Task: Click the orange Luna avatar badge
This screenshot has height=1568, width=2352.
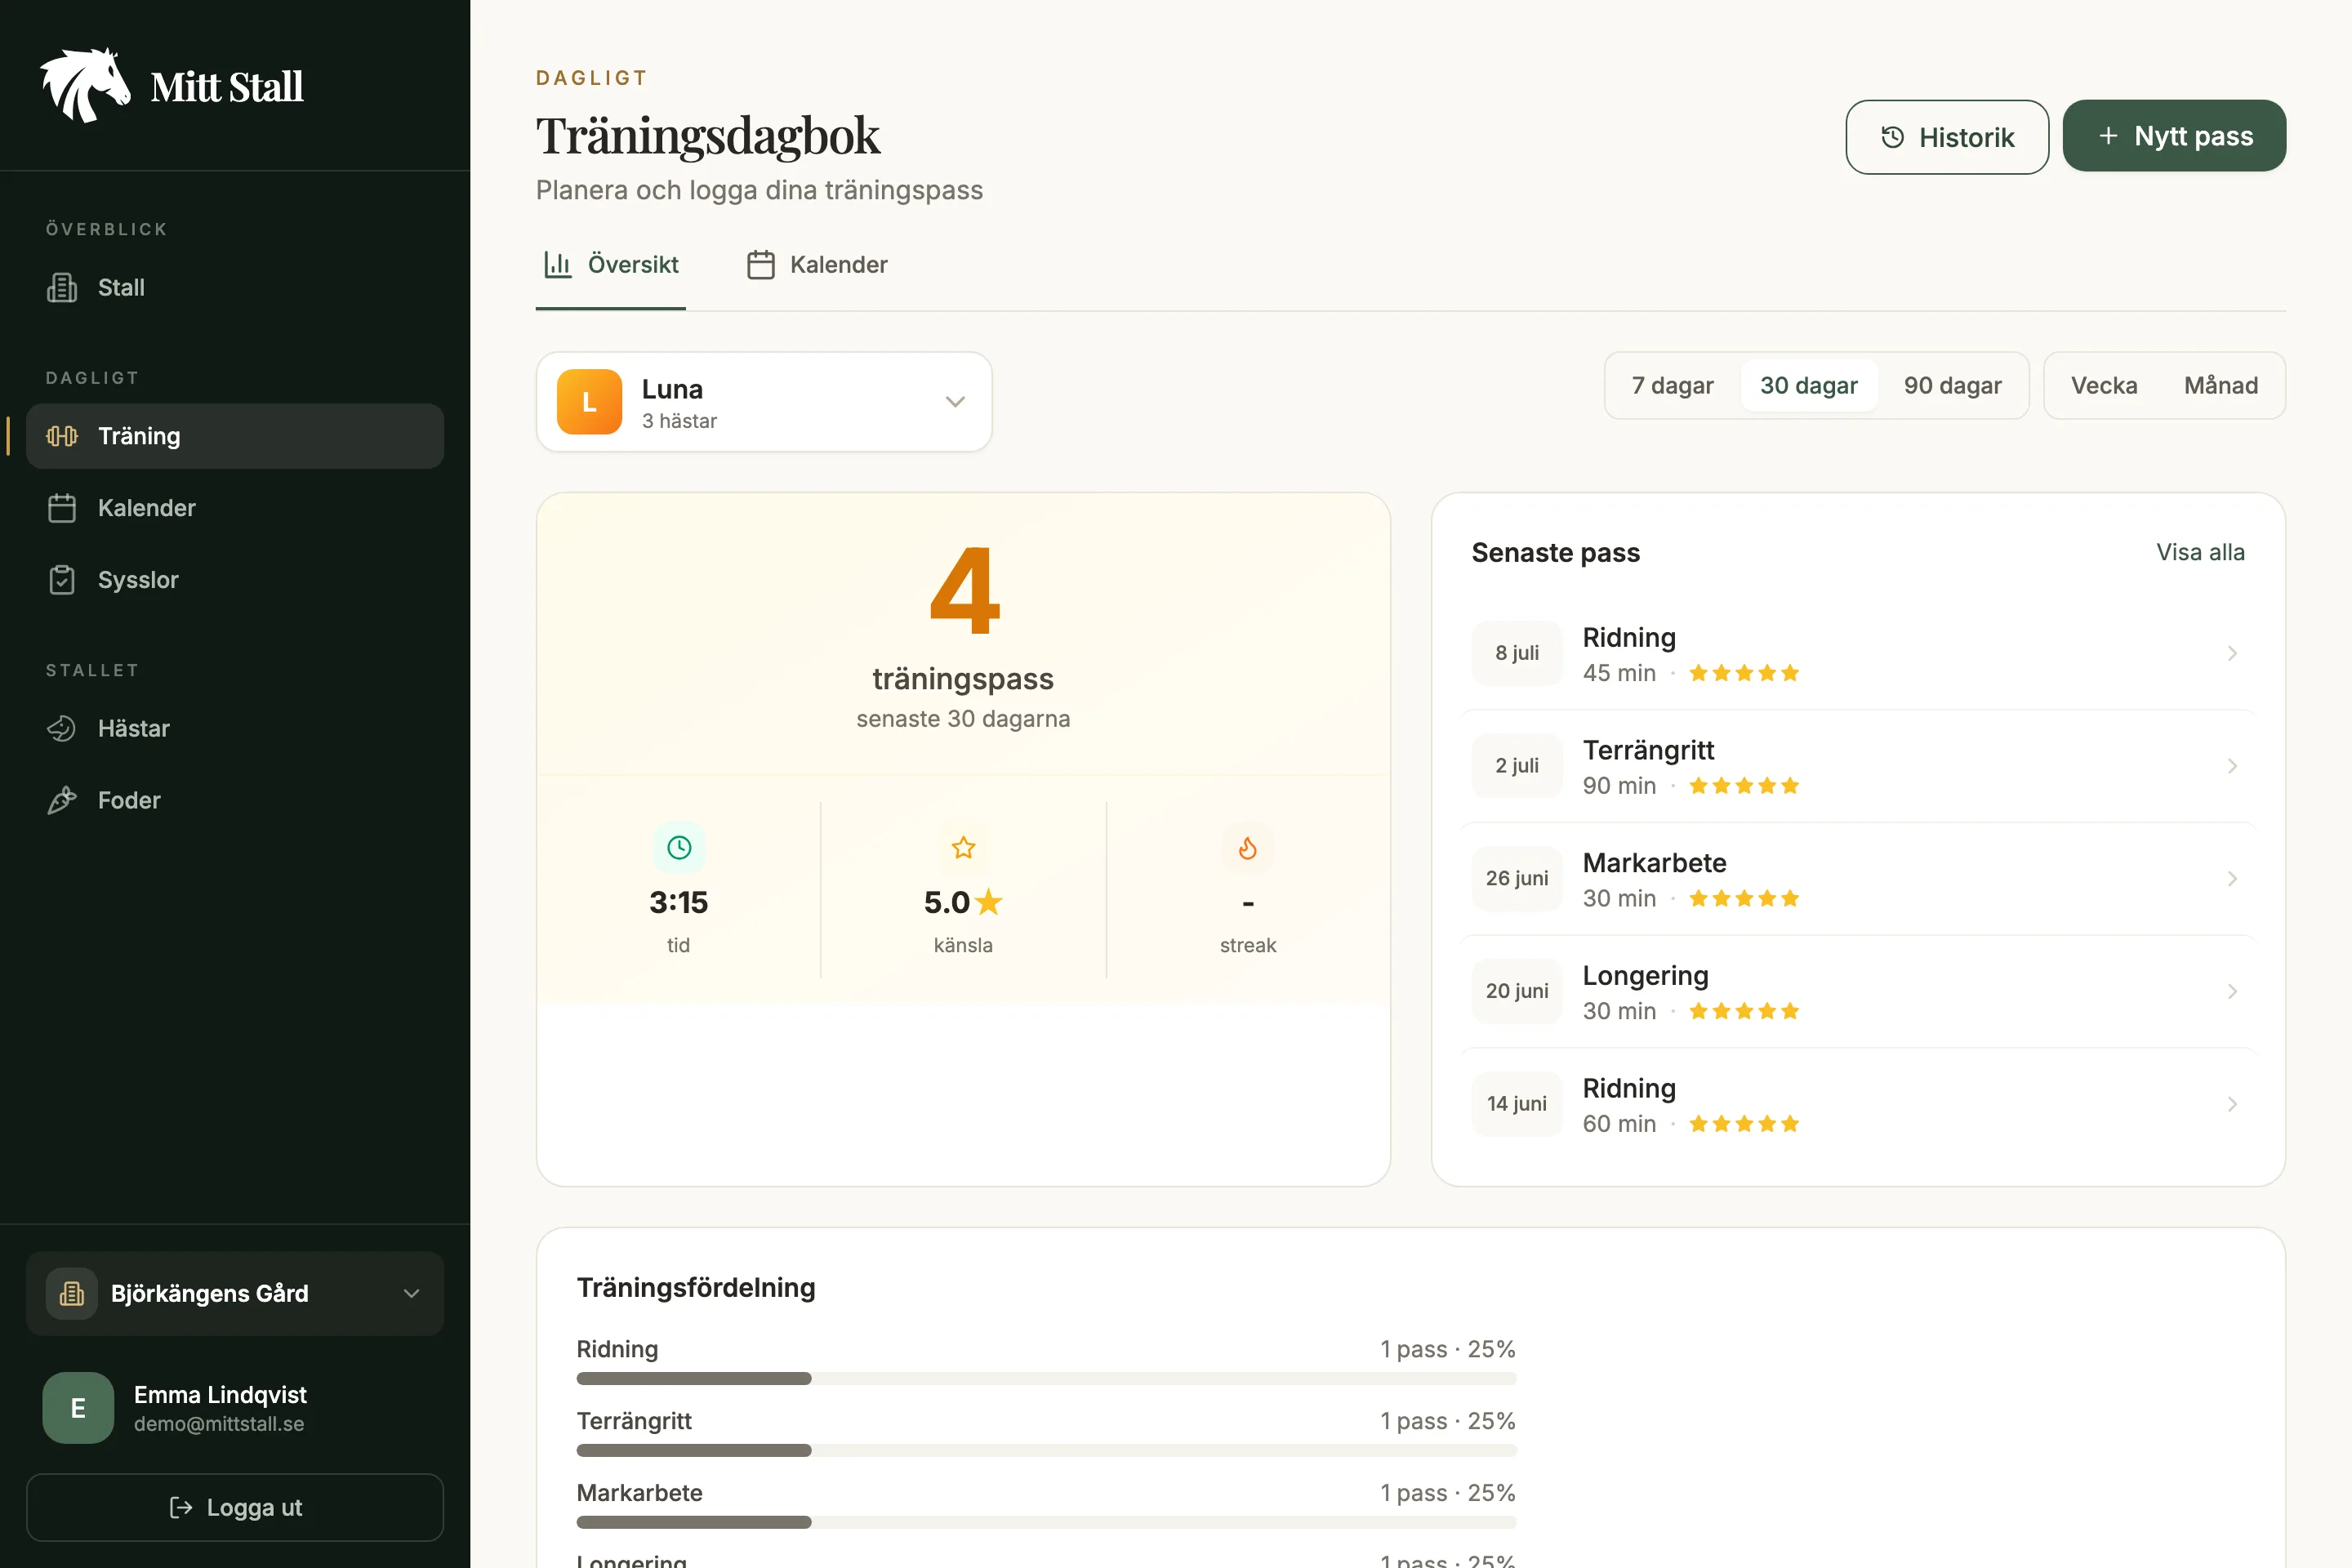Action: pyautogui.click(x=589, y=402)
